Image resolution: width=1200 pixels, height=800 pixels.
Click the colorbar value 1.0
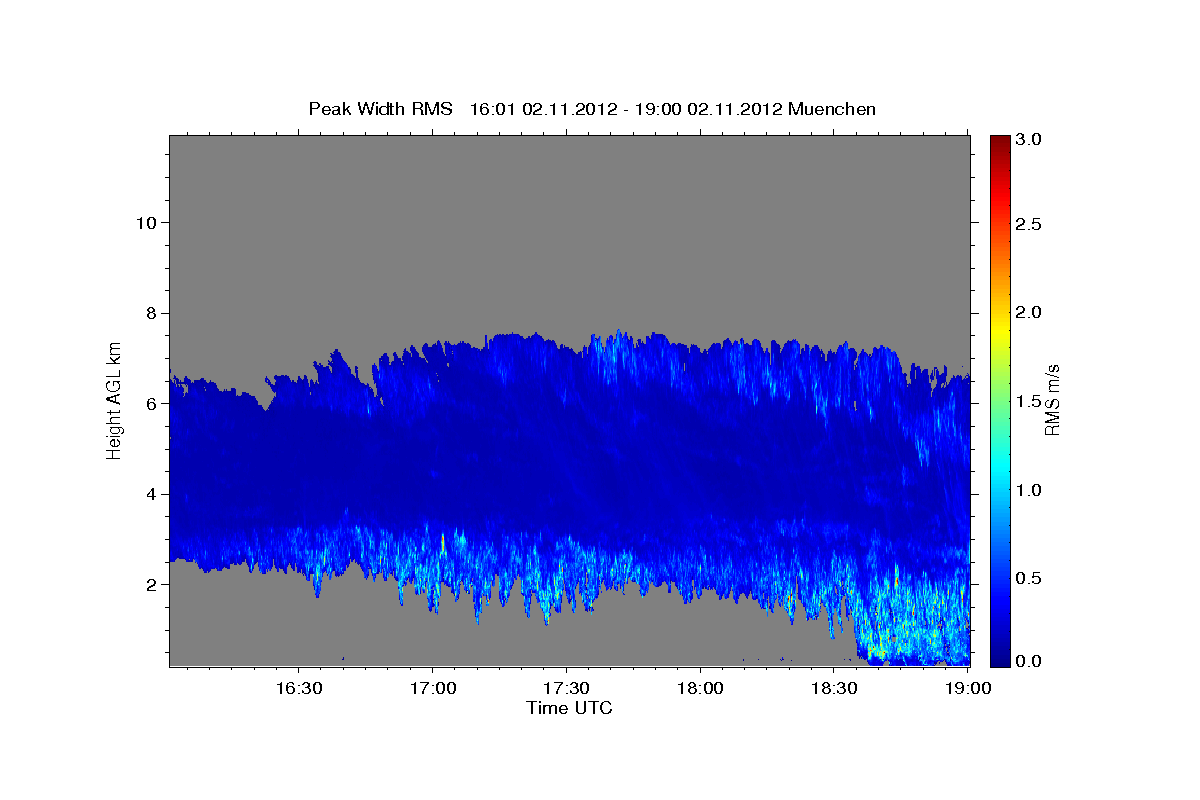pos(1028,490)
